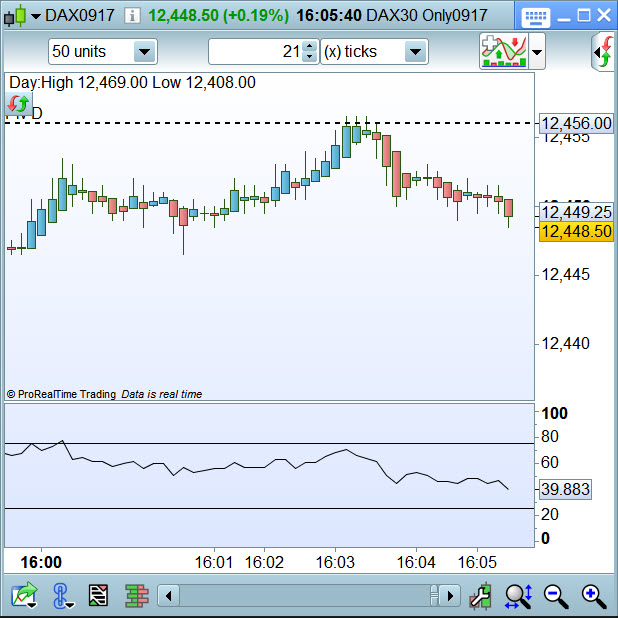Screen dimensions: 618x618
Task: Click the left scroll arrow of chart scrollbar
Action: tap(169, 596)
